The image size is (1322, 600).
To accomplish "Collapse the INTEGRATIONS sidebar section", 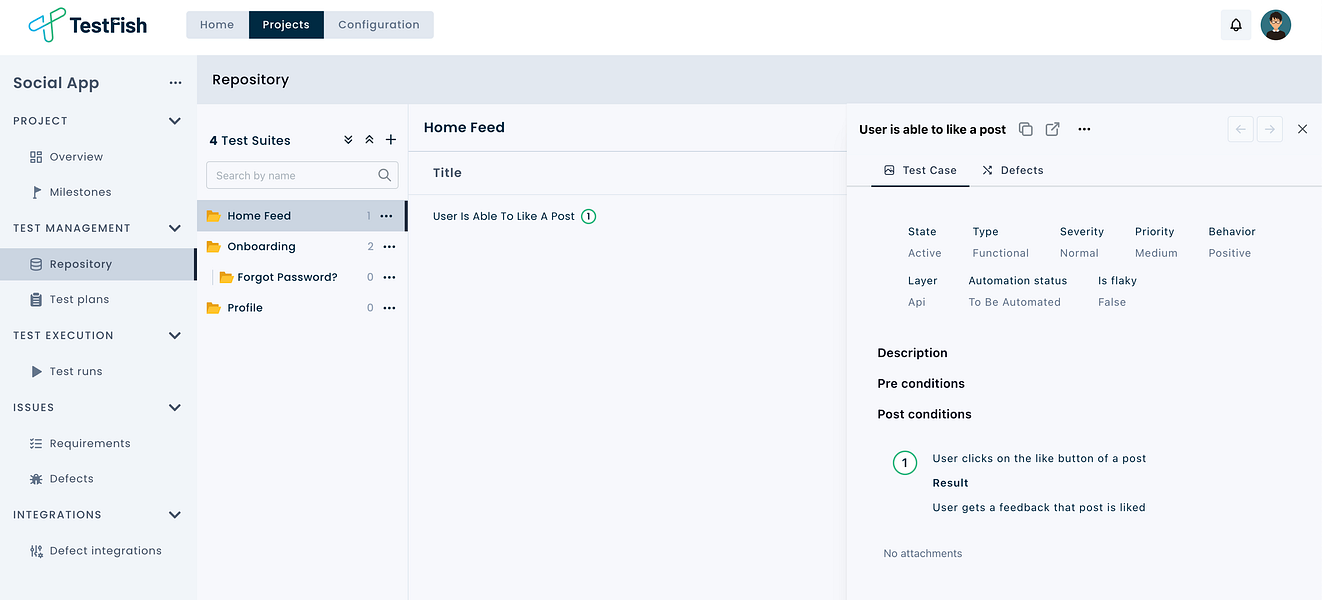I will (175, 515).
